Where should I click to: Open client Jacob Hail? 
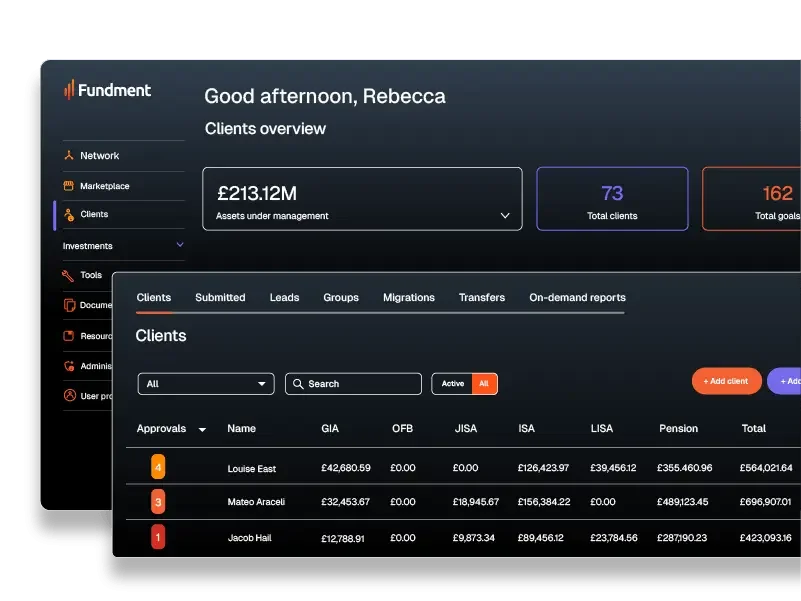tap(250, 538)
